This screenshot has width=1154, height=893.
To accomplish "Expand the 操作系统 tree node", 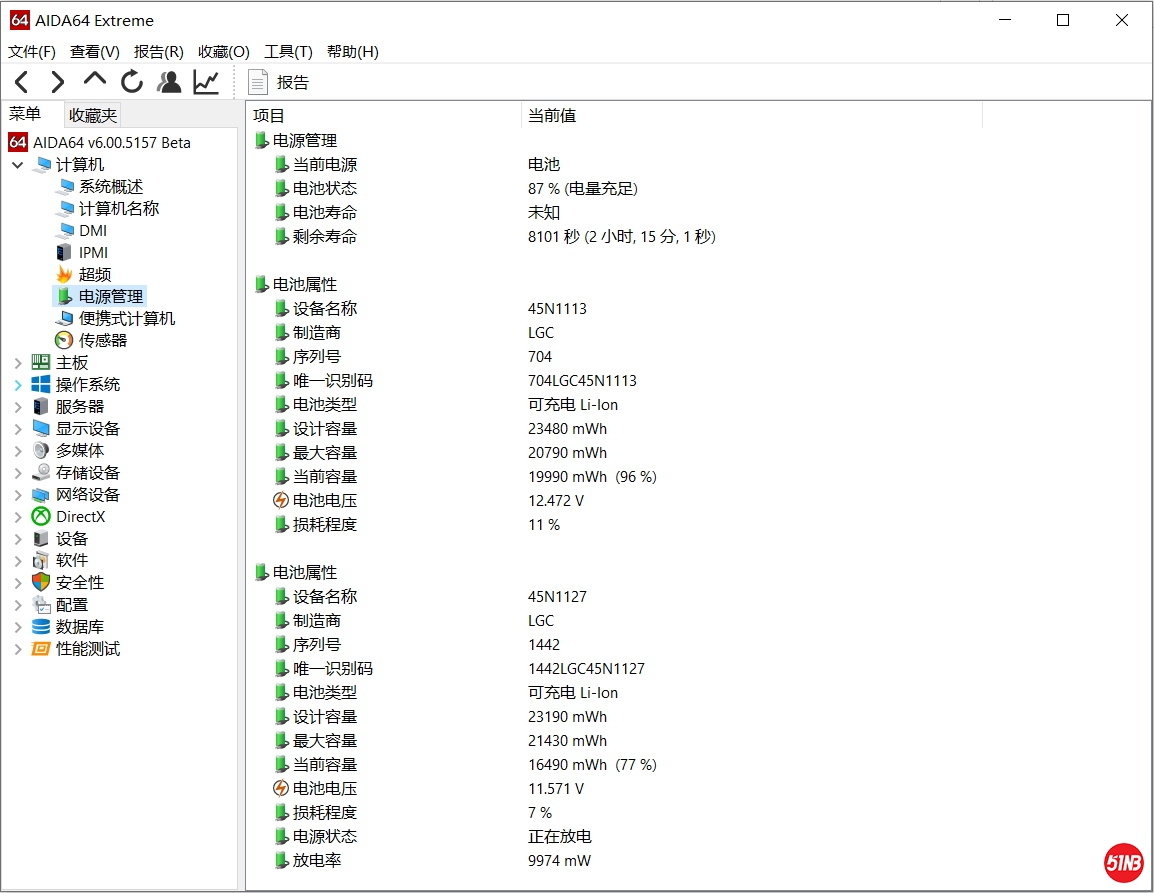I will [18, 385].
